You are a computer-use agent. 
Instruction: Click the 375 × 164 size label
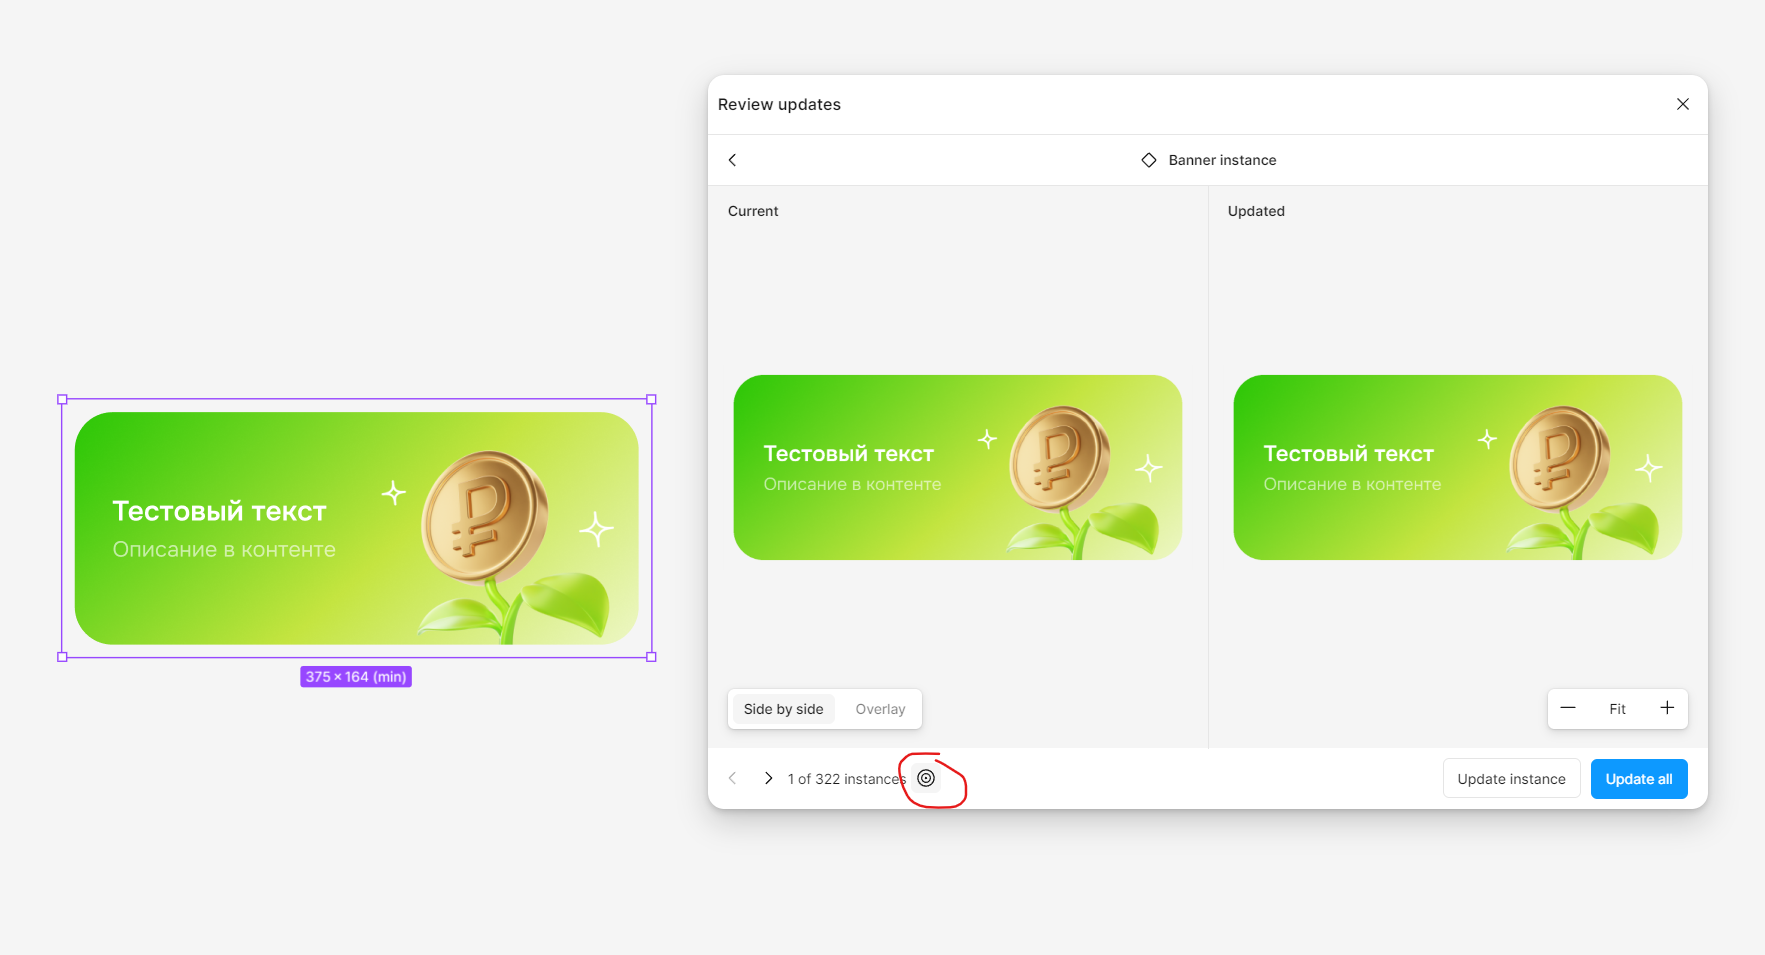click(x=356, y=677)
